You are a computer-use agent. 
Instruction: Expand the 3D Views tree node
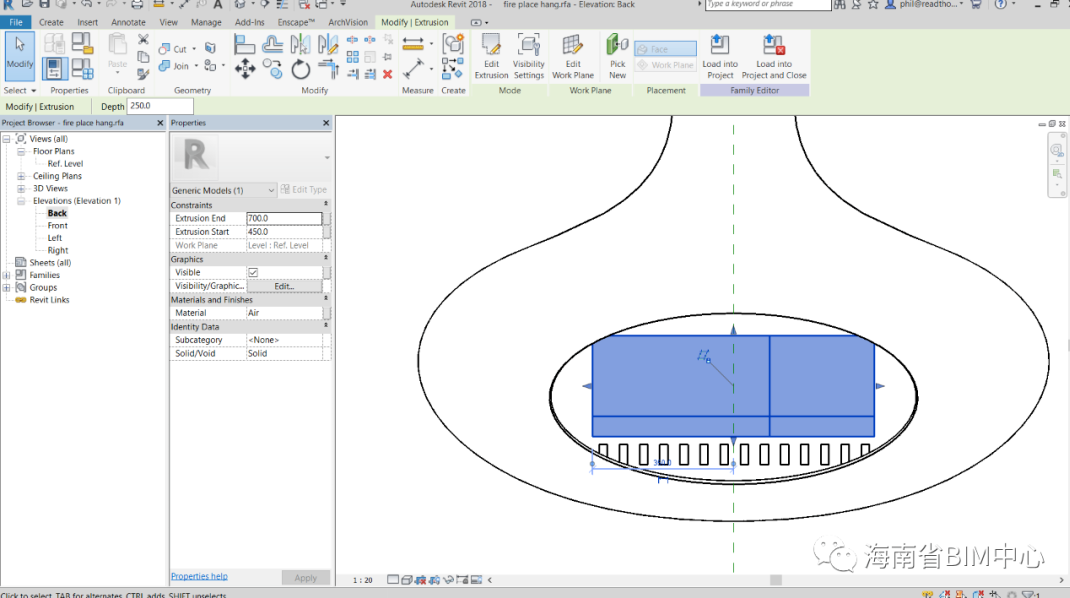(x=21, y=188)
